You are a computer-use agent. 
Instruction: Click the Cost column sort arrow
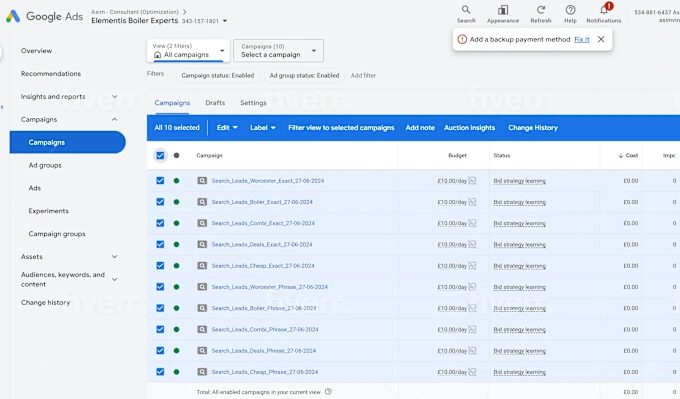tap(621, 155)
